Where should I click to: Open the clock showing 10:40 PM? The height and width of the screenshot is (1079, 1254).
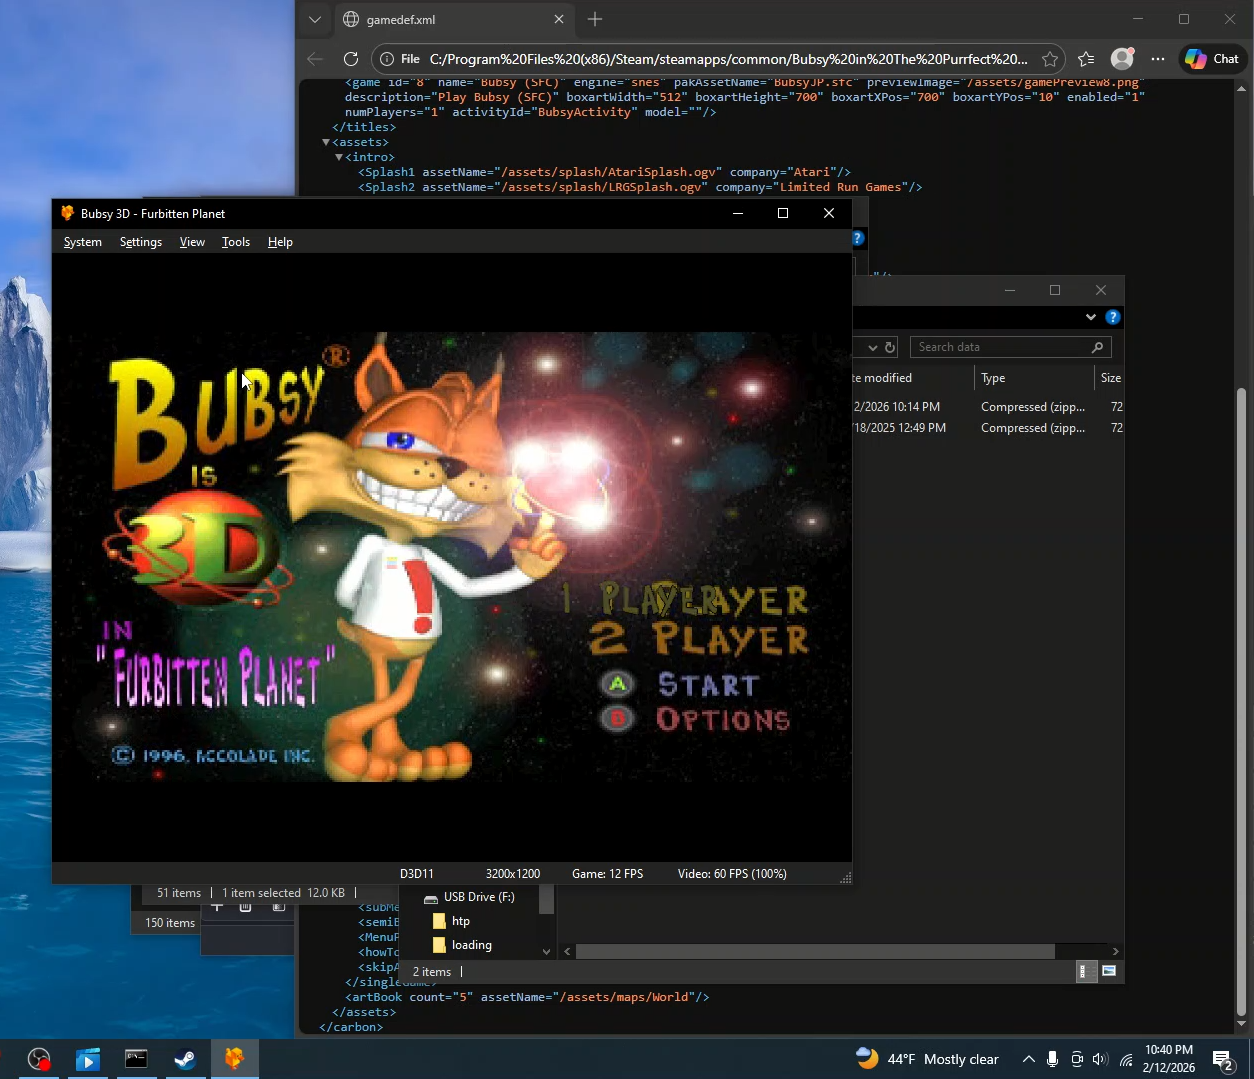click(x=1169, y=1059)
